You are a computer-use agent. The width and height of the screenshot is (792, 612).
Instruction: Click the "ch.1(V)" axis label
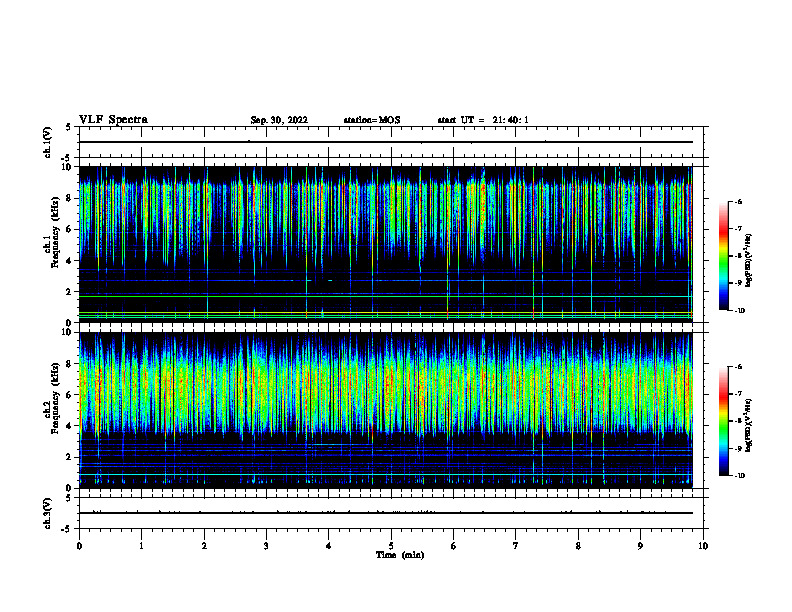tap(47, 142)
